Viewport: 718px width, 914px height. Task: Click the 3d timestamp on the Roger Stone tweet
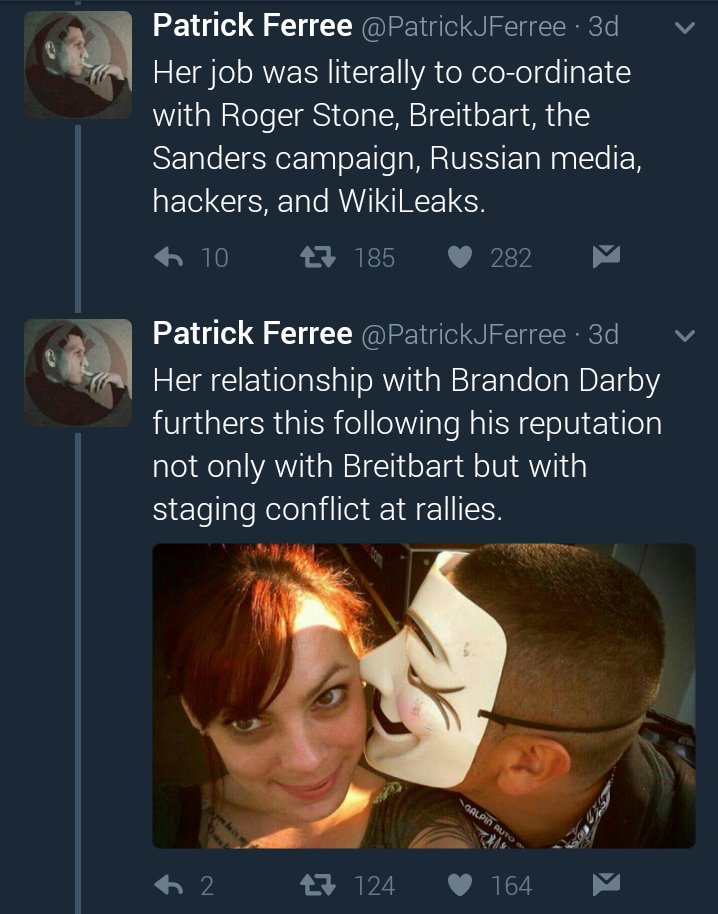[x=603, y=27]
